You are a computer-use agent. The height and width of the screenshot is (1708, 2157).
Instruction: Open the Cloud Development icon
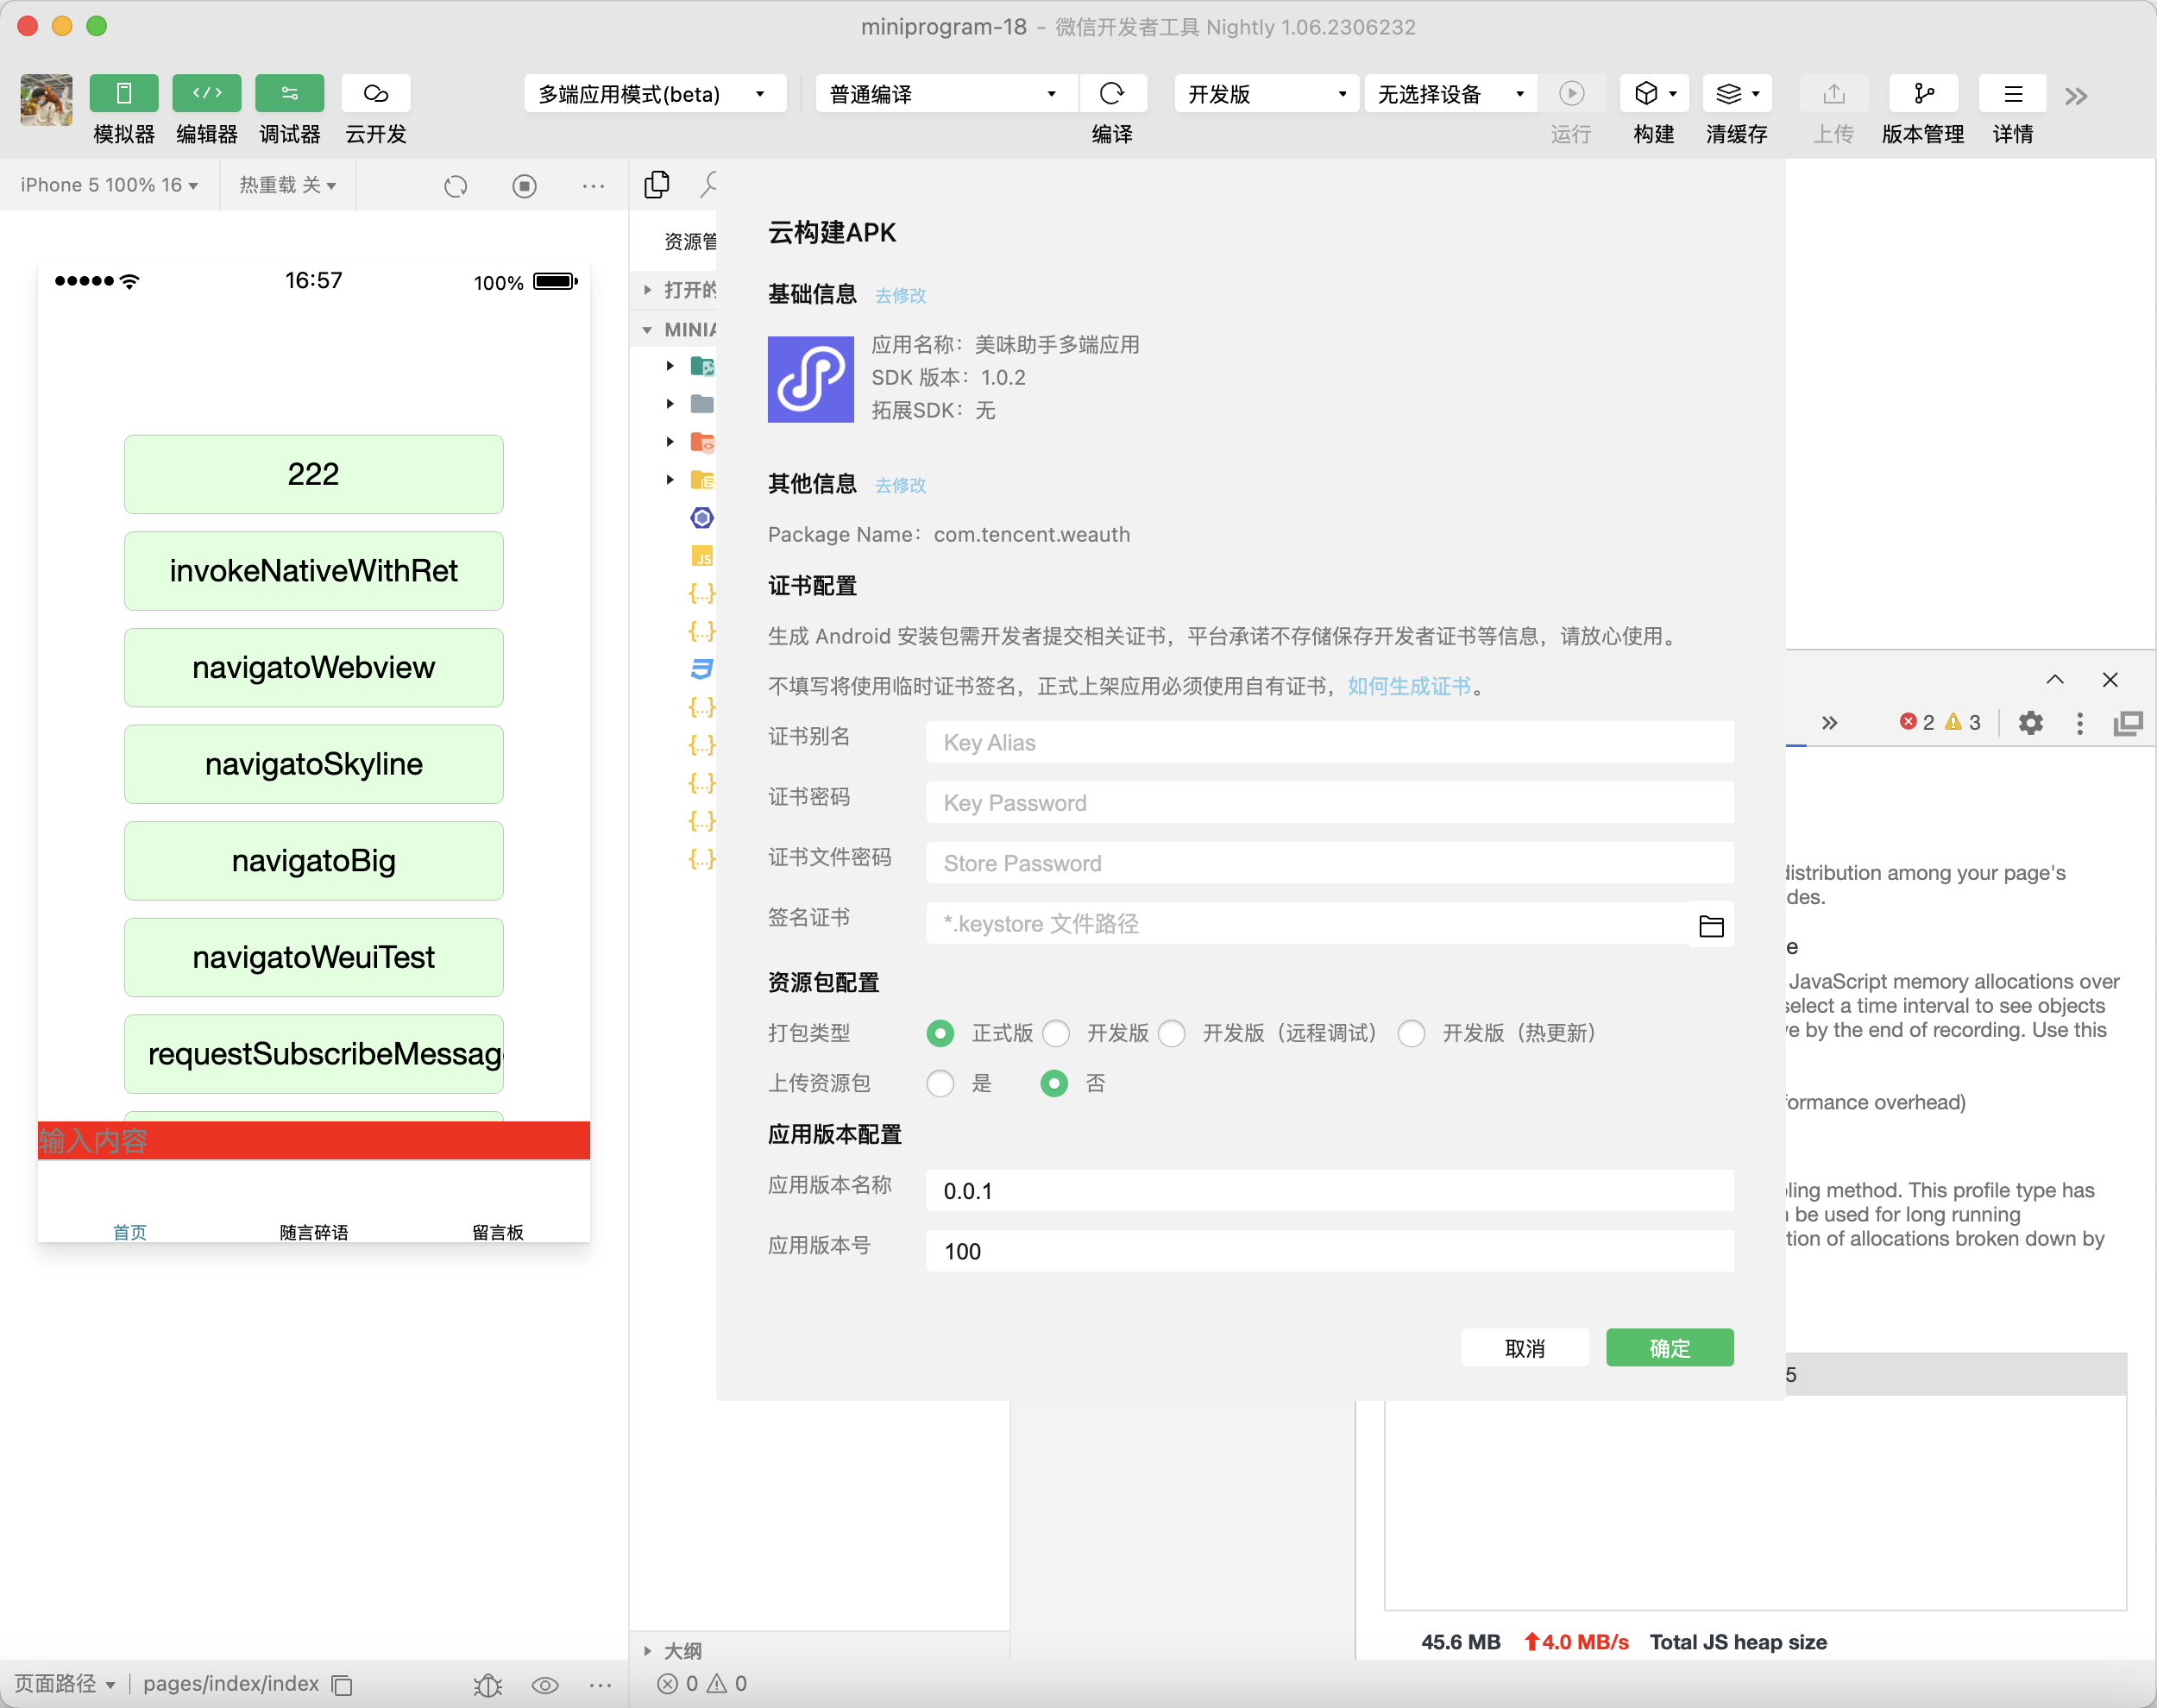pyautogui.click(x=375, y=94)
